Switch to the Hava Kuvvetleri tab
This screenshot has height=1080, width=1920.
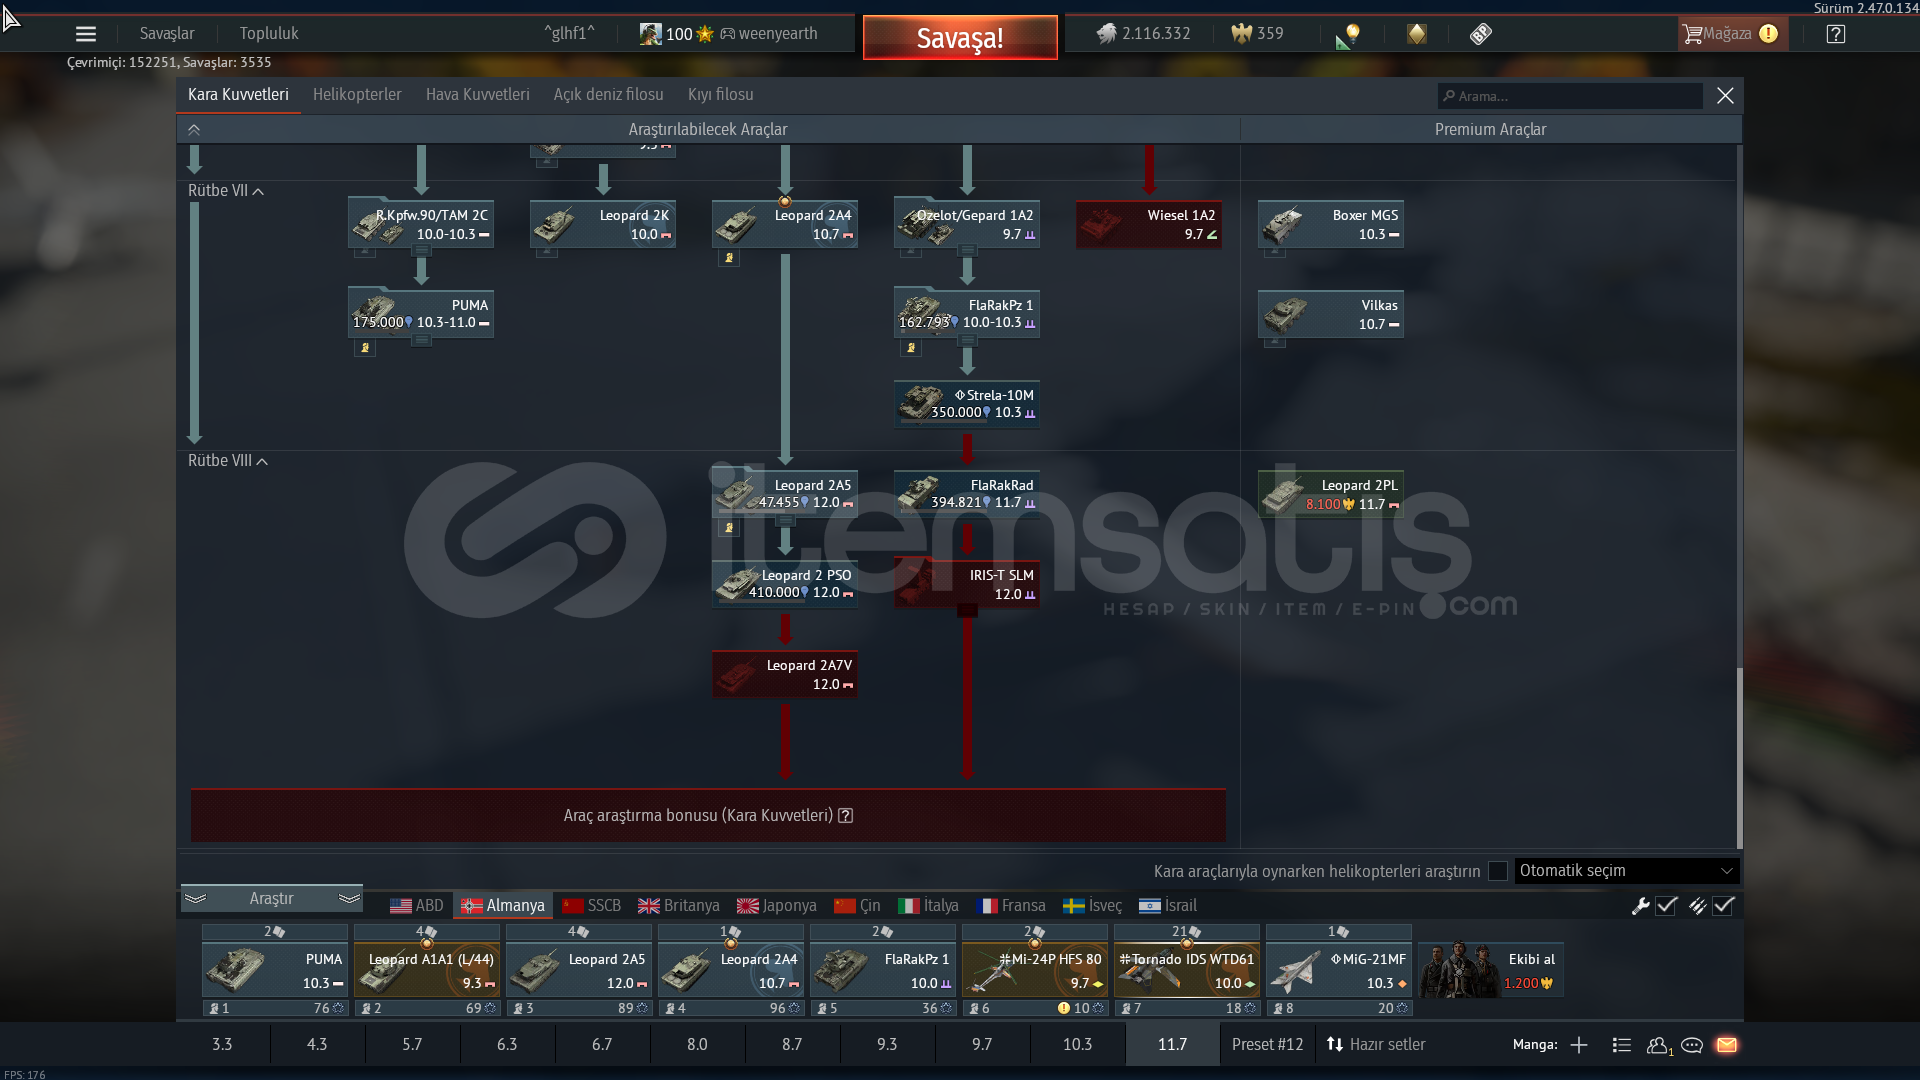(478, 95)
